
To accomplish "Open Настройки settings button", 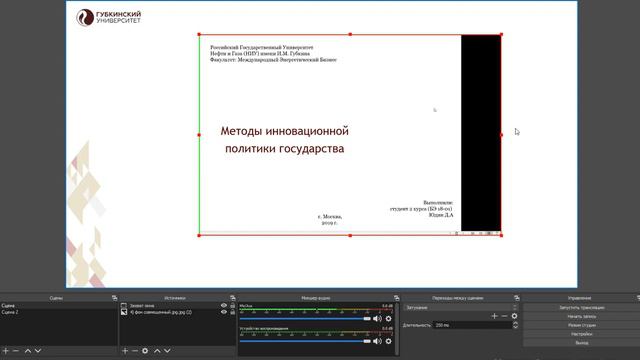I will coord(582,334).
